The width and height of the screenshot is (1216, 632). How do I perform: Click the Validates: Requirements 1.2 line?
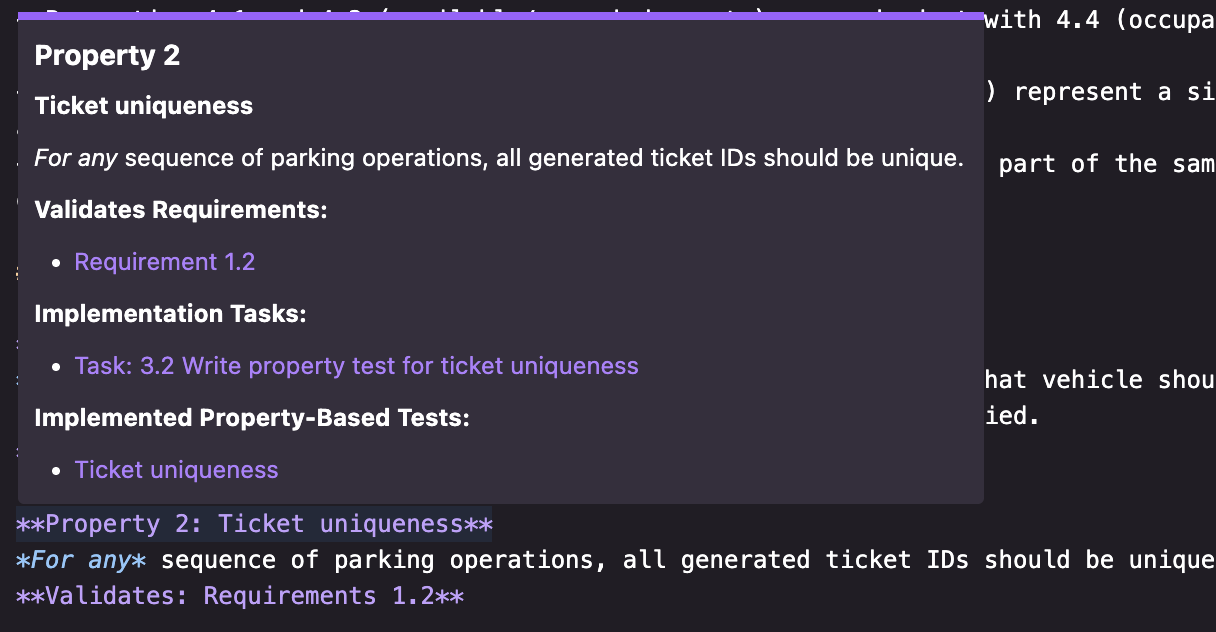(x=239, y=595)
